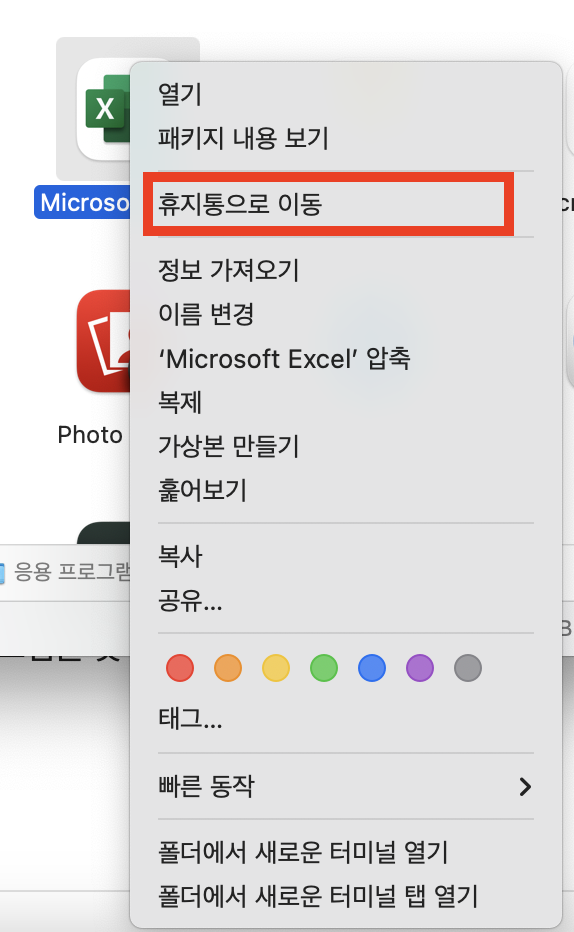
Task: Apply the purple tag color
Action: (x=420, y=668)
